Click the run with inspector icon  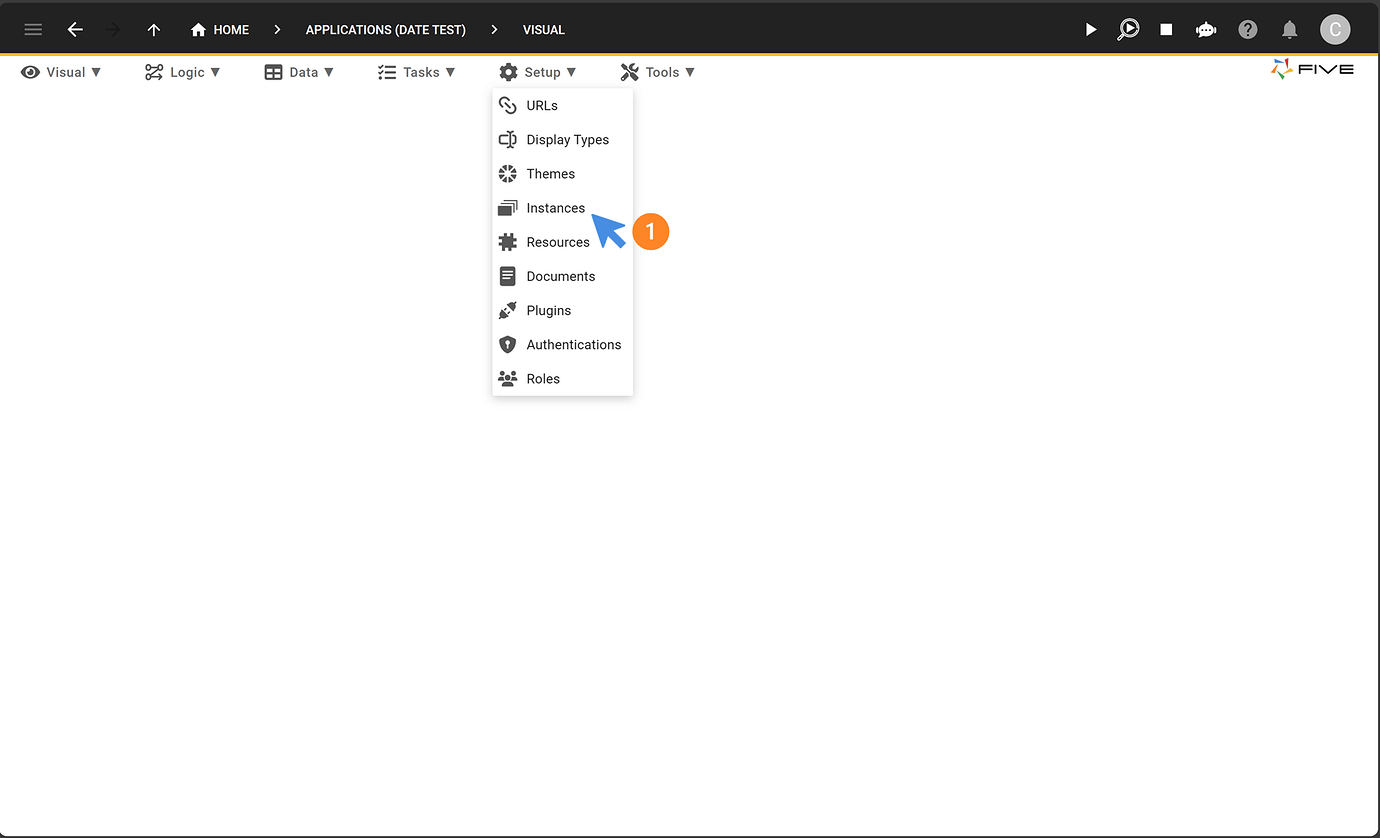coord(1128,30)
